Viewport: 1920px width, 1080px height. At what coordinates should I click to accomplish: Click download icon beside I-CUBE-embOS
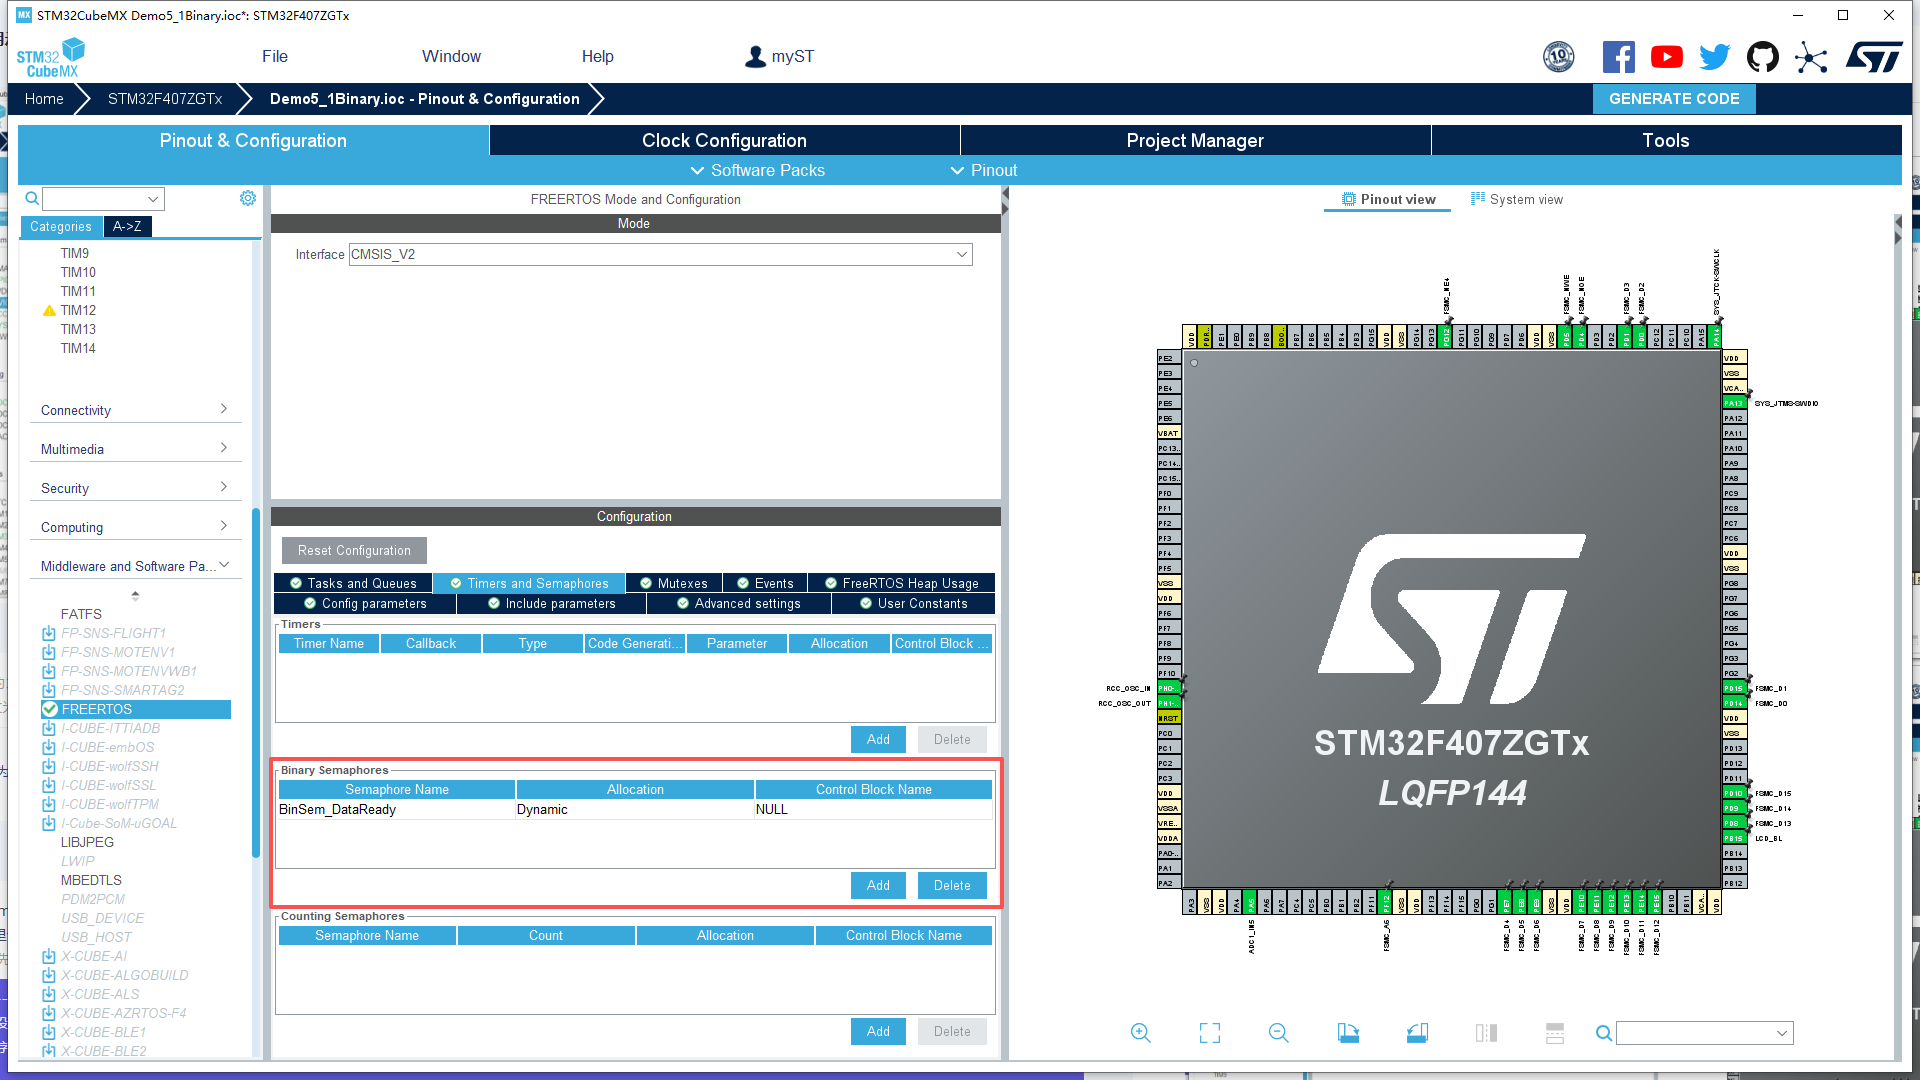[48, 747]
